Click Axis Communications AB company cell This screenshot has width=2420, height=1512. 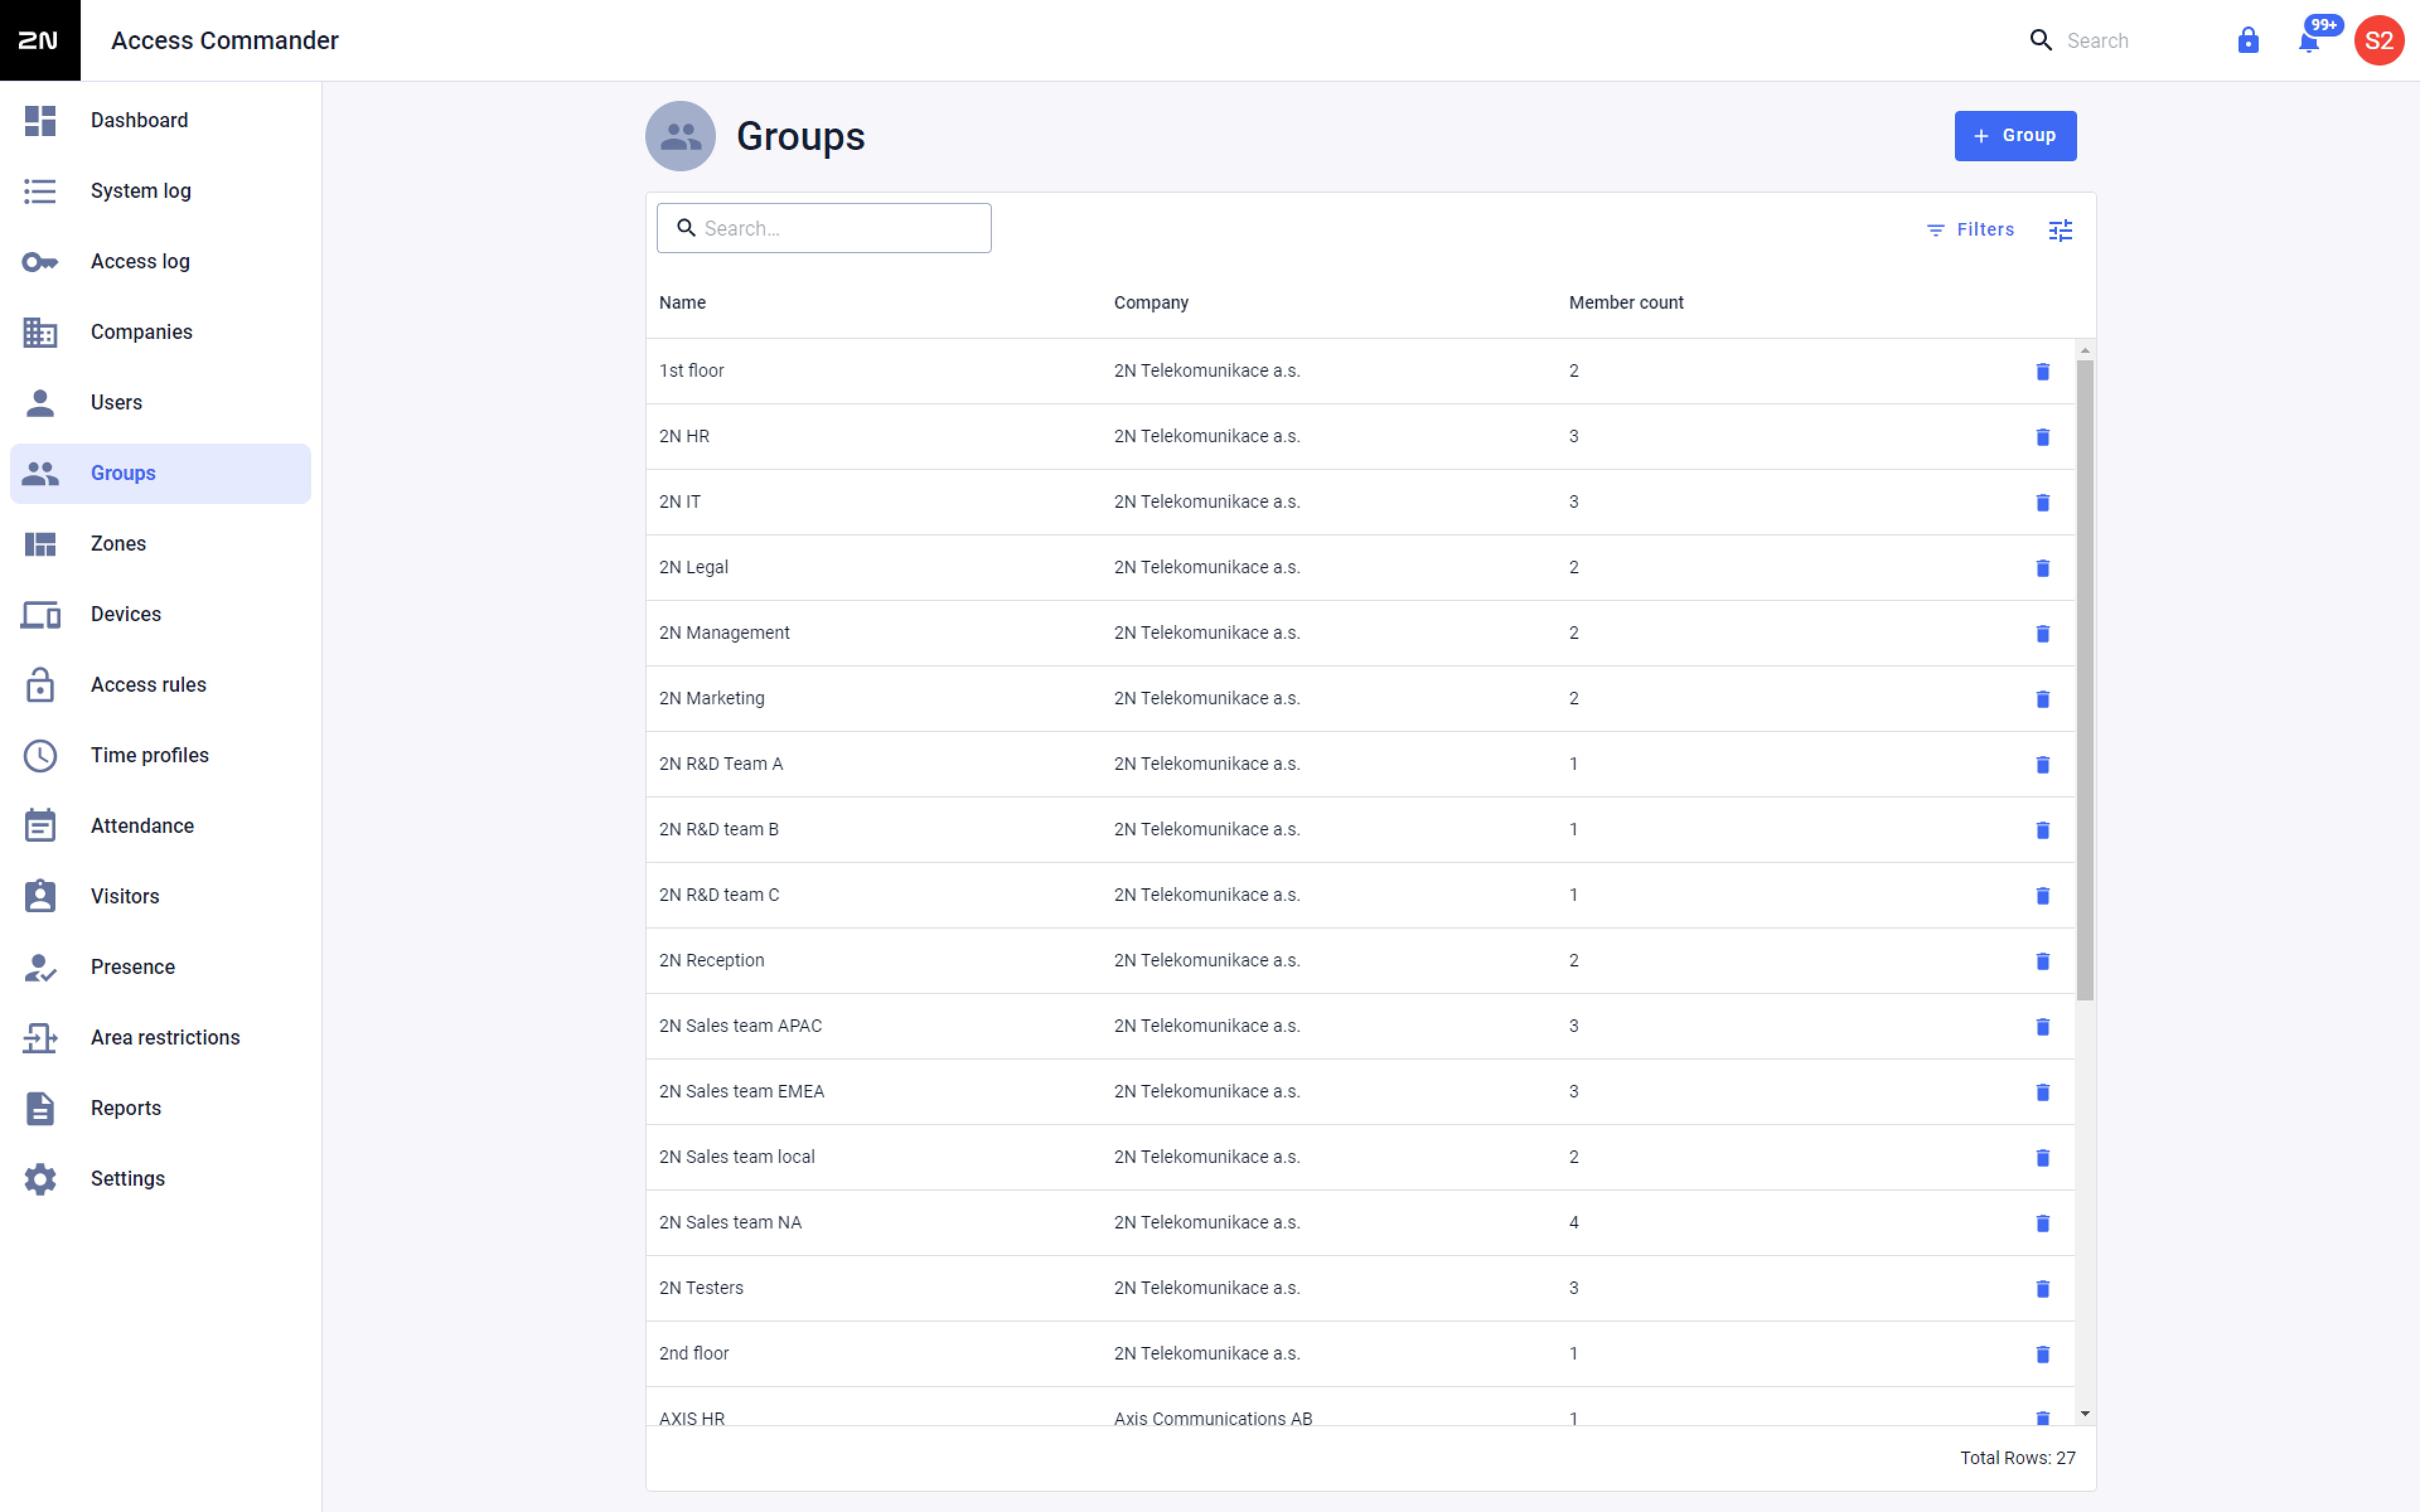(x=1213, y=1418)
